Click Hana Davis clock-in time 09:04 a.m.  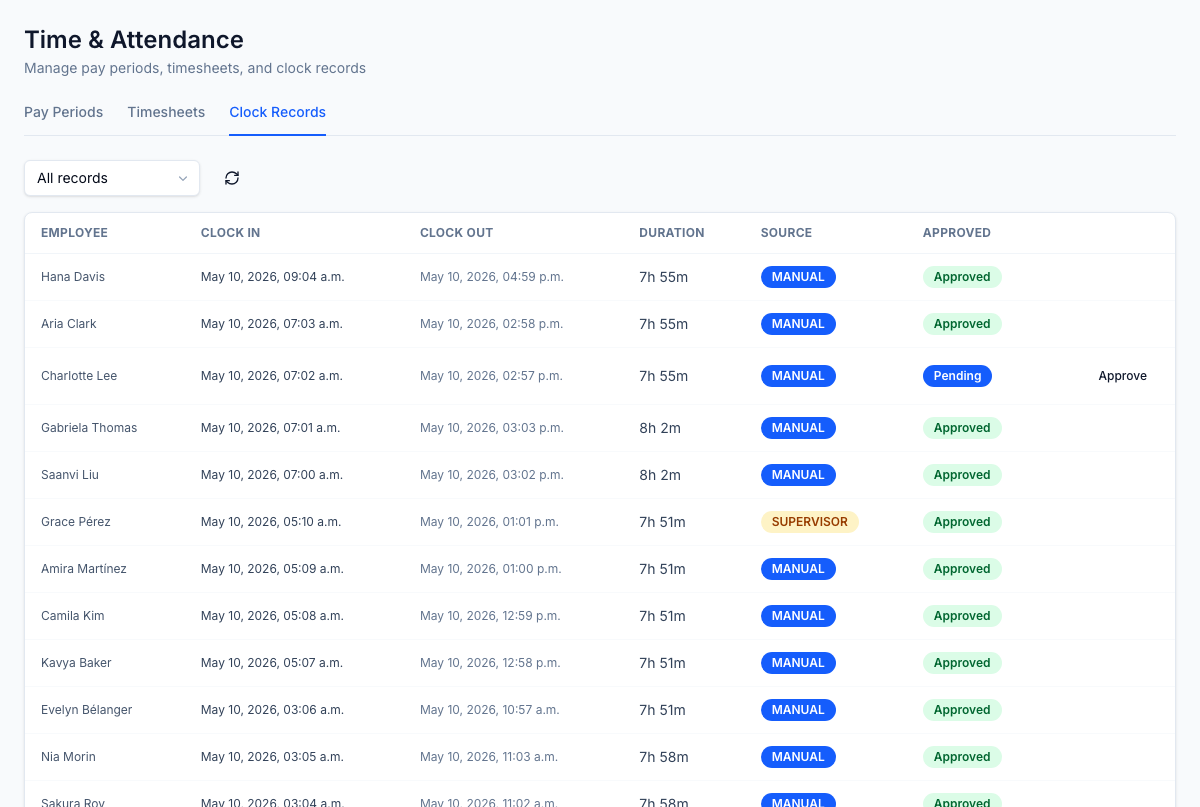tap(272, 277)
